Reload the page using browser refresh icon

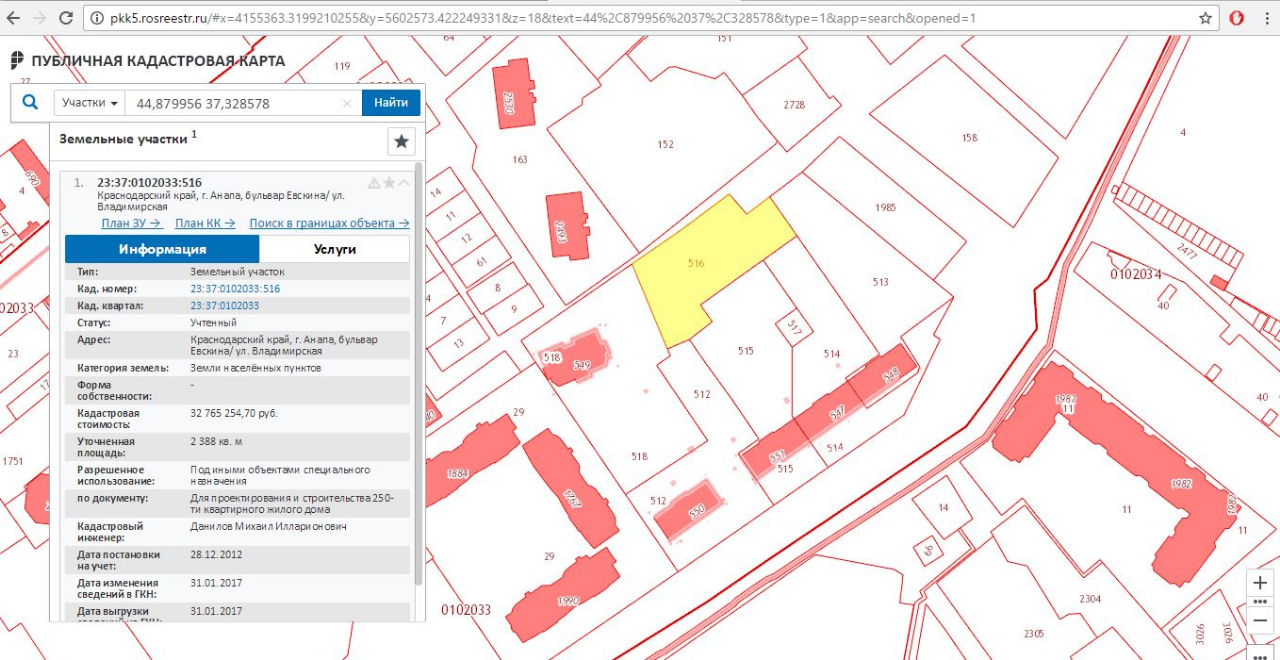[x=66, y=18]
